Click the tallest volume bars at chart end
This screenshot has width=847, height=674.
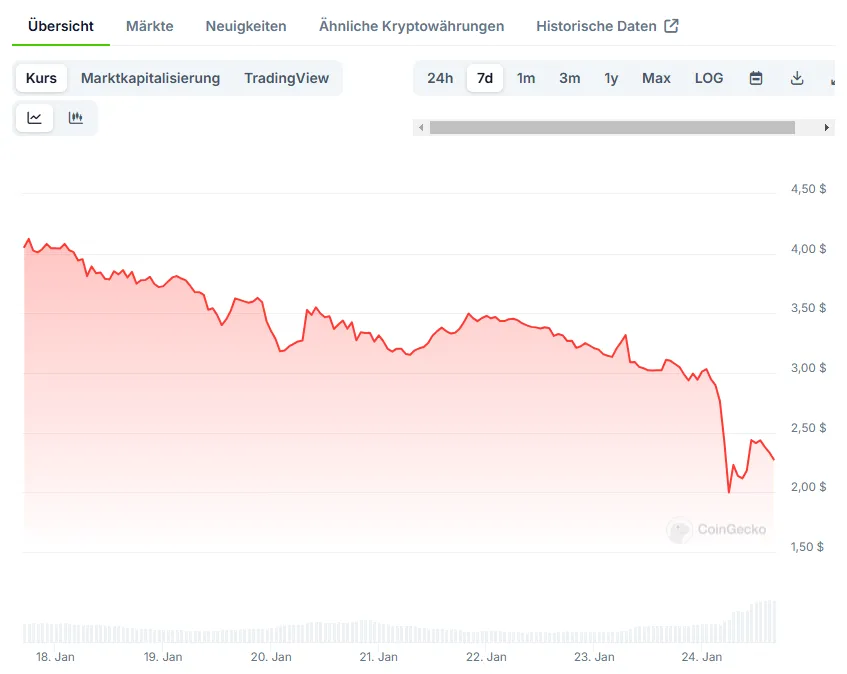[766, 621]
